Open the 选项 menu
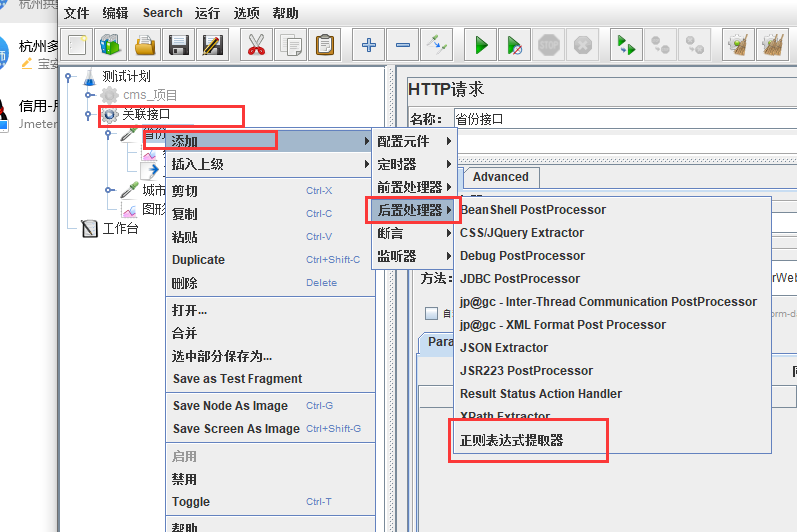Viewport: 797px width, 532px height. click(247, 13)
